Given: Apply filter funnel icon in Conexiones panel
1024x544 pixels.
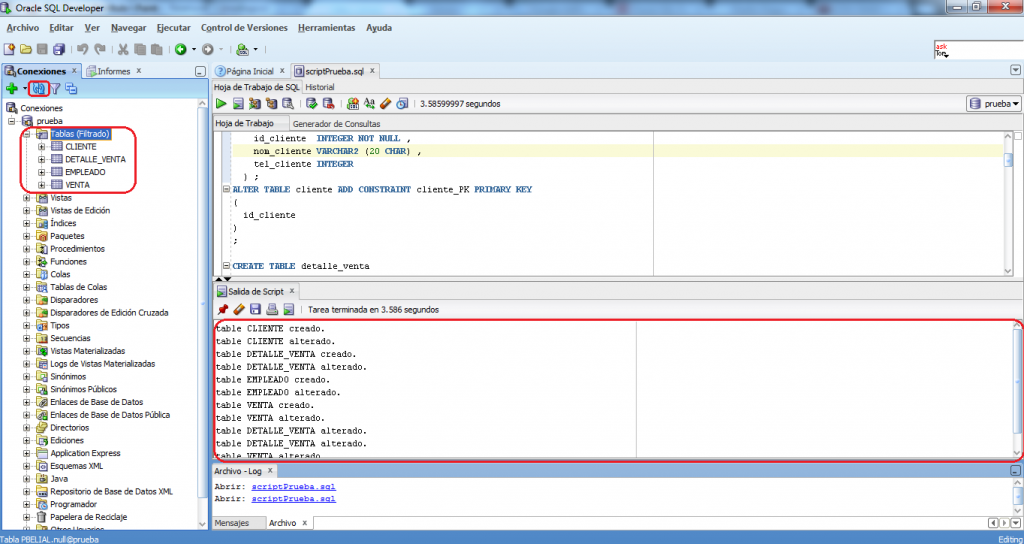Looking at the screenshot, I should point(56,88).
